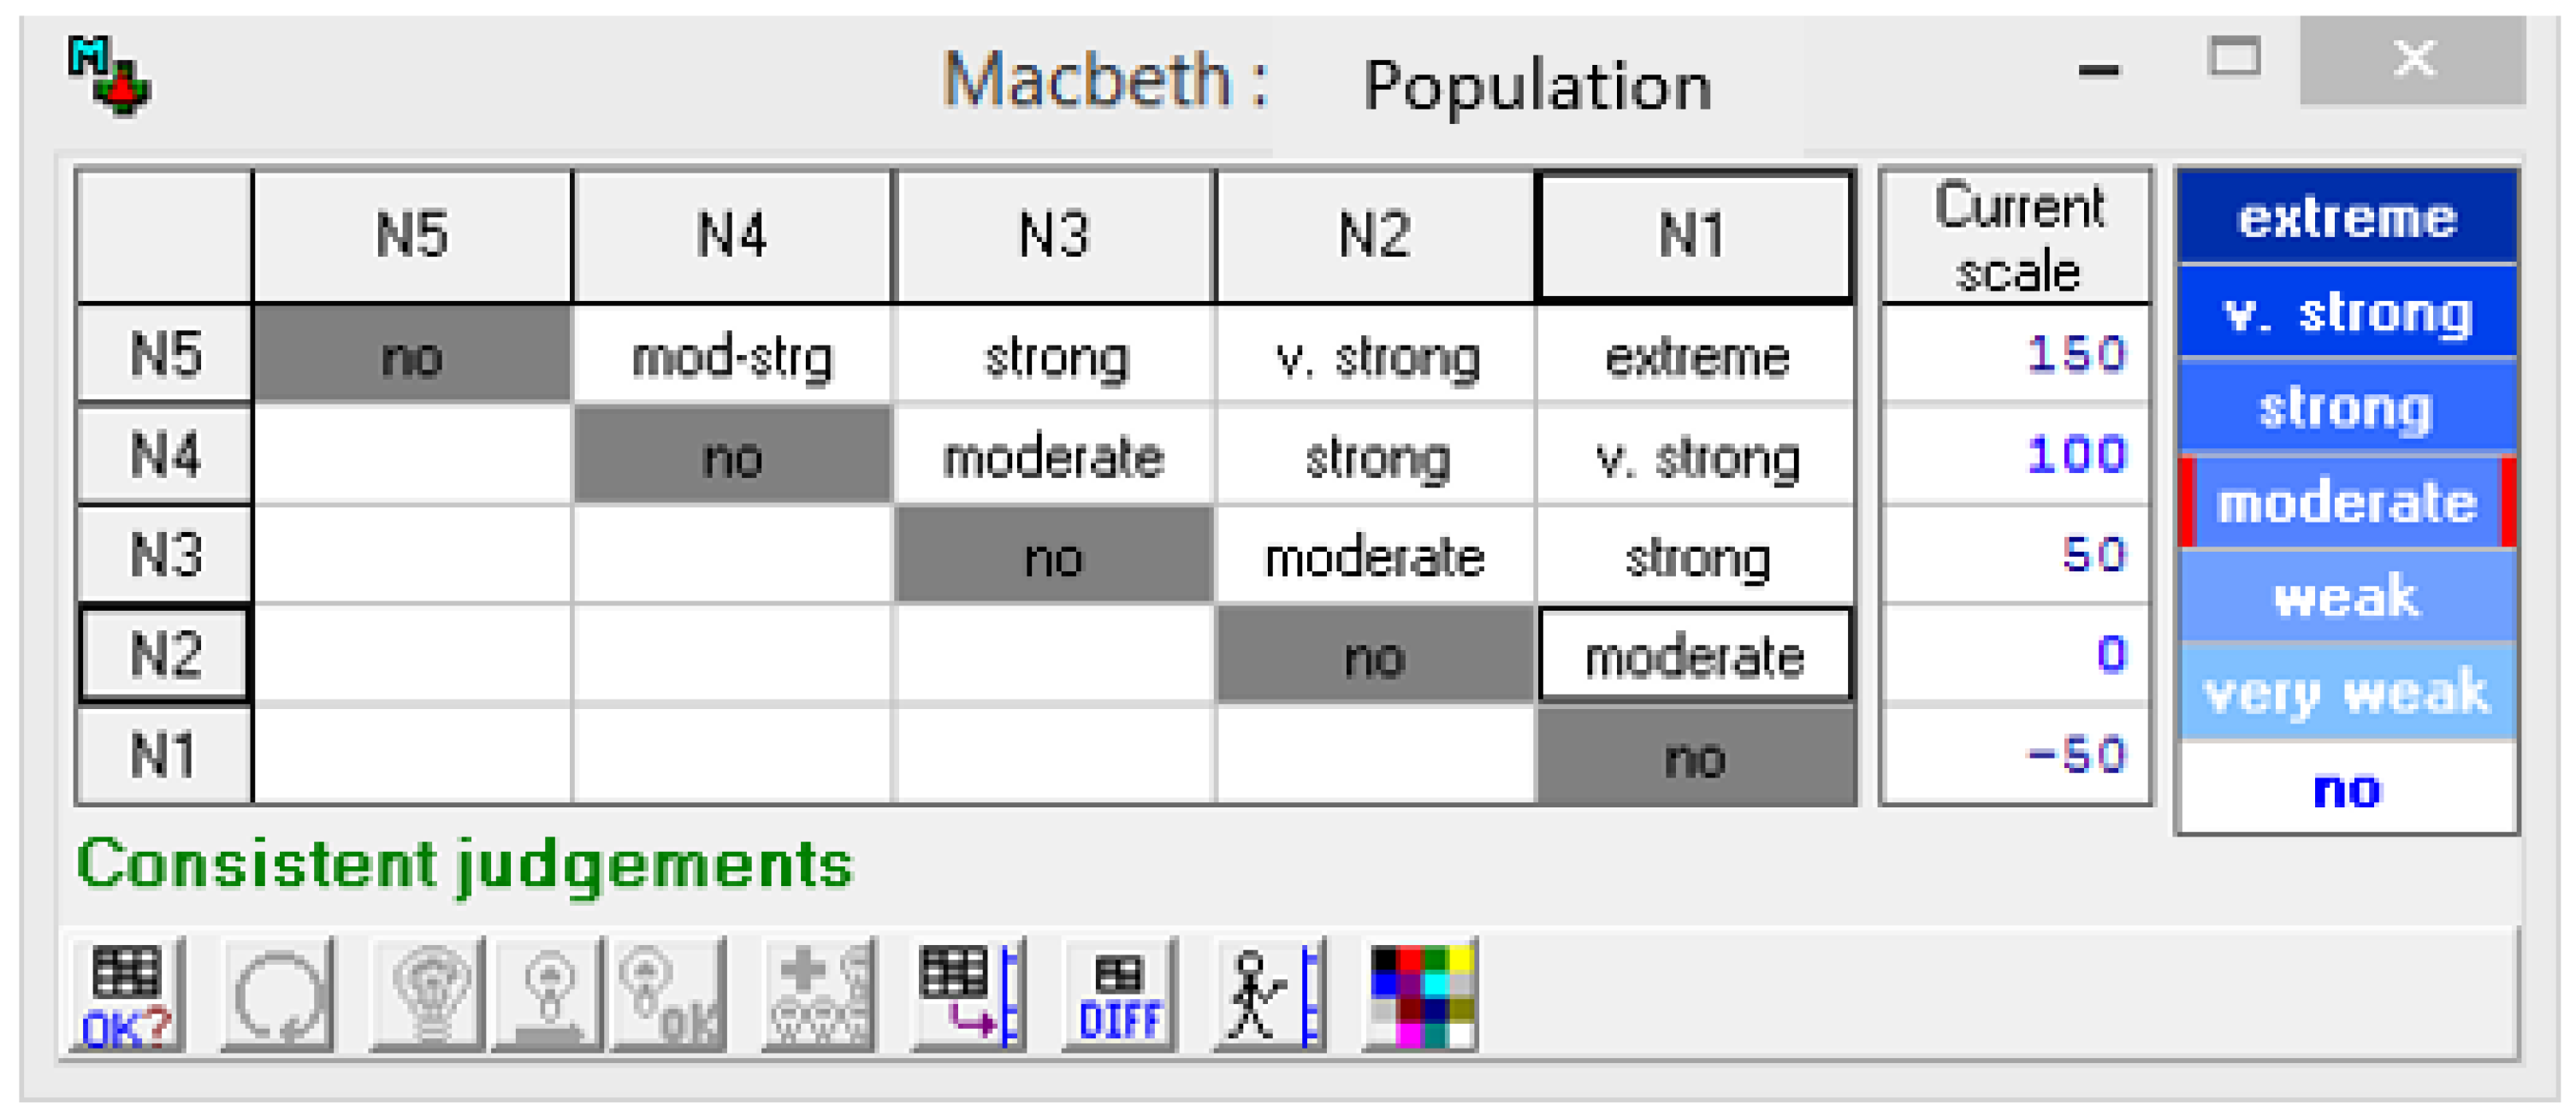Click the N1 row header
The image size is (2576, 1117).
pos(165,754)
